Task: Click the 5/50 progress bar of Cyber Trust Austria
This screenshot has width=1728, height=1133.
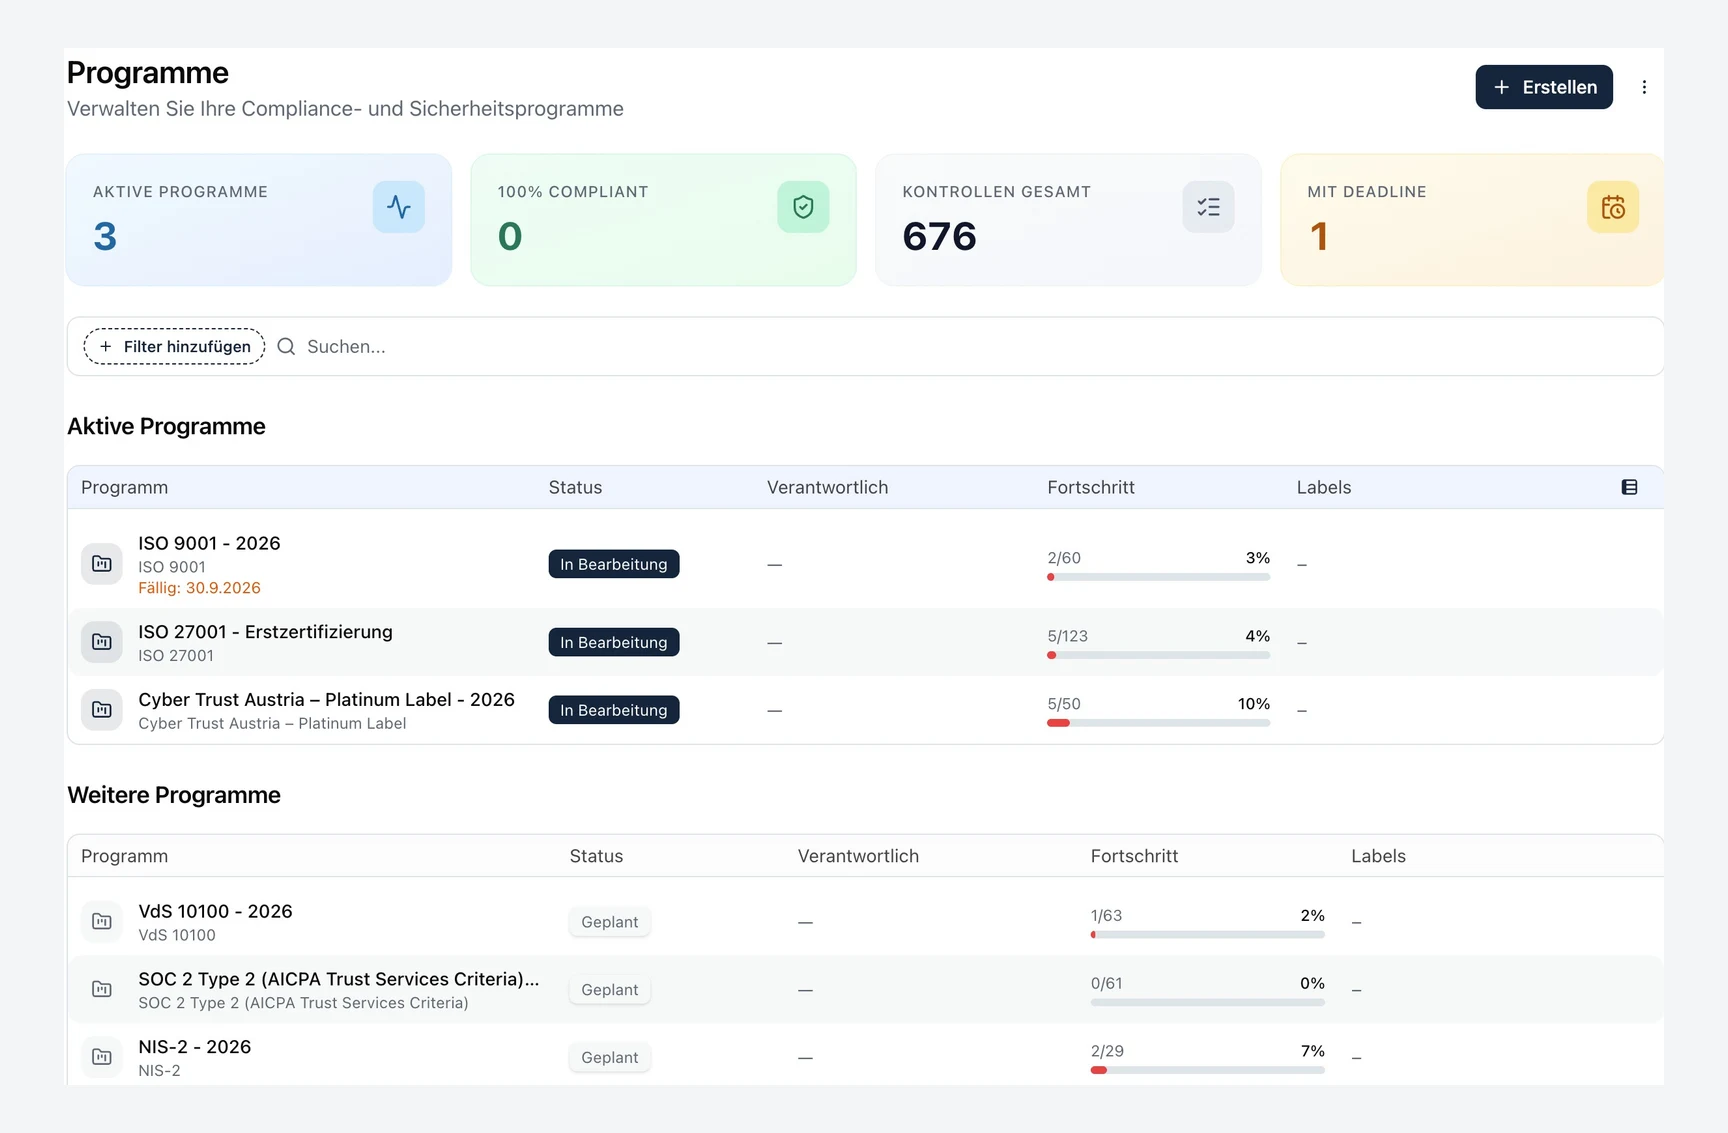Action: pyautogui.click(x=1158, y=723)
